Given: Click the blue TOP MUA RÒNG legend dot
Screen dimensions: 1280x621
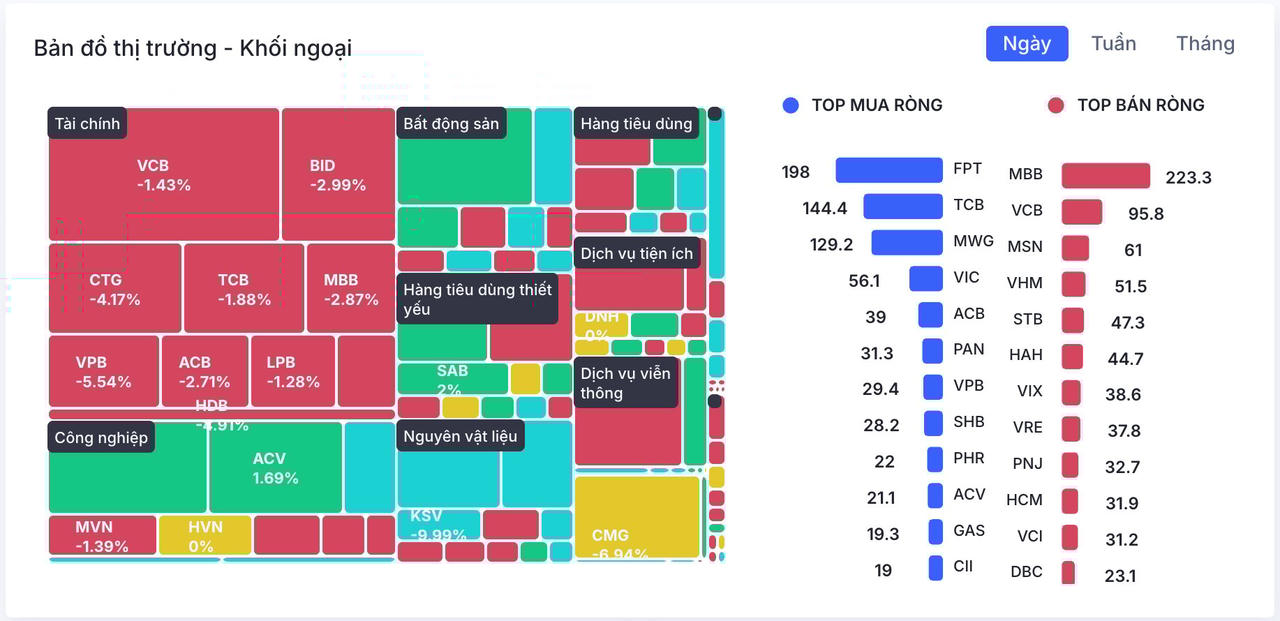Looking at the screenshot, I should click(x=791, y=105).
